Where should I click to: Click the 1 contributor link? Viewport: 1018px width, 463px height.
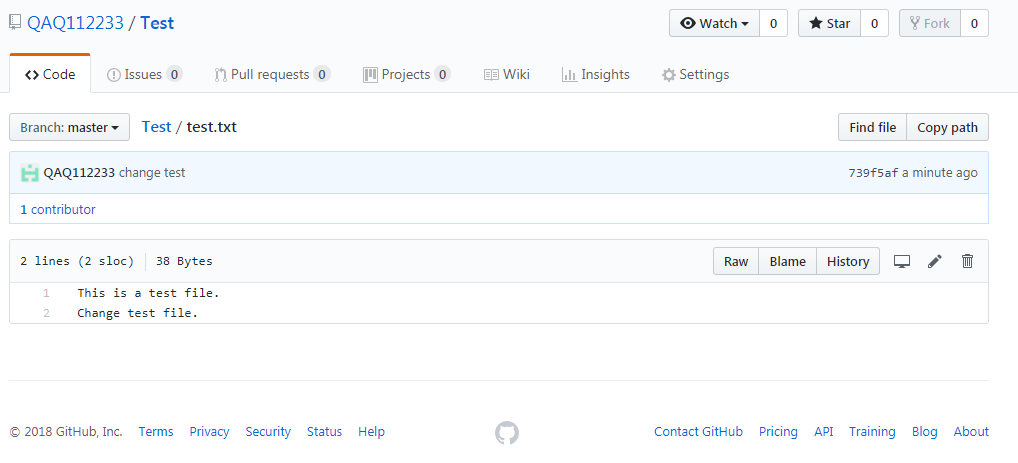click(58, 209)
